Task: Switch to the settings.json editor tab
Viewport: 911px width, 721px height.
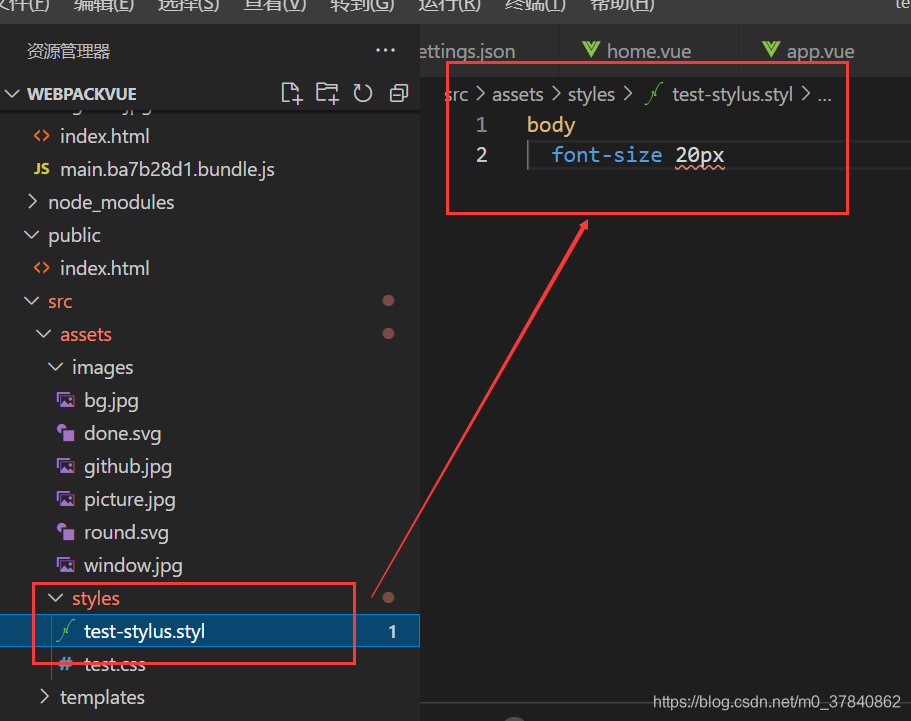Action: click(489, 51)
